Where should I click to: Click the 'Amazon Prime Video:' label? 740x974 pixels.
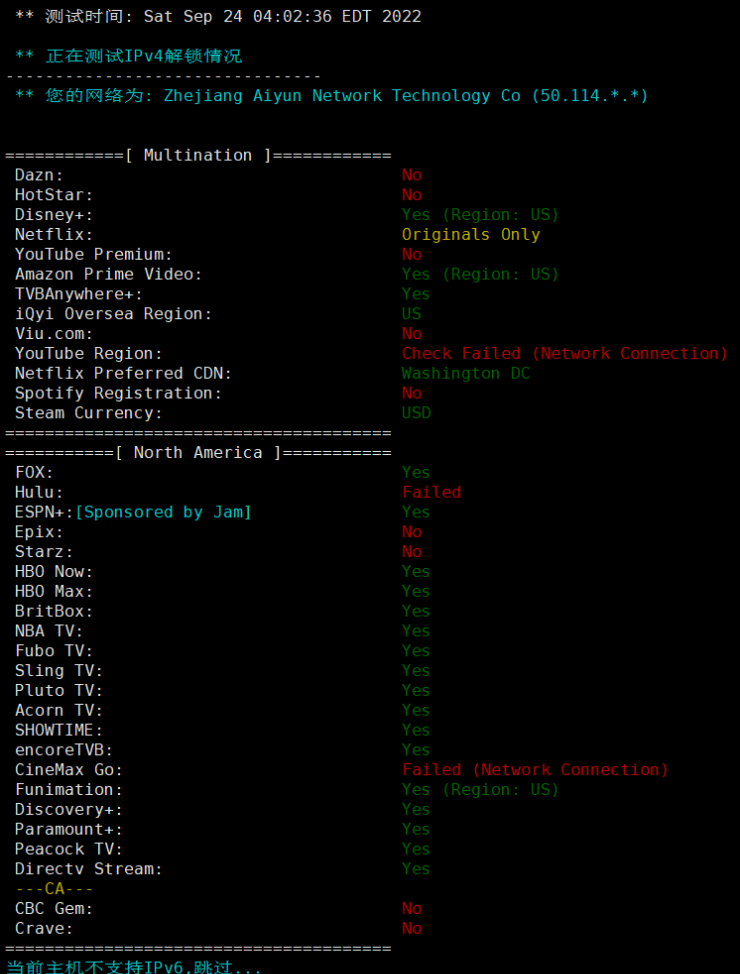tap(109, 274)
